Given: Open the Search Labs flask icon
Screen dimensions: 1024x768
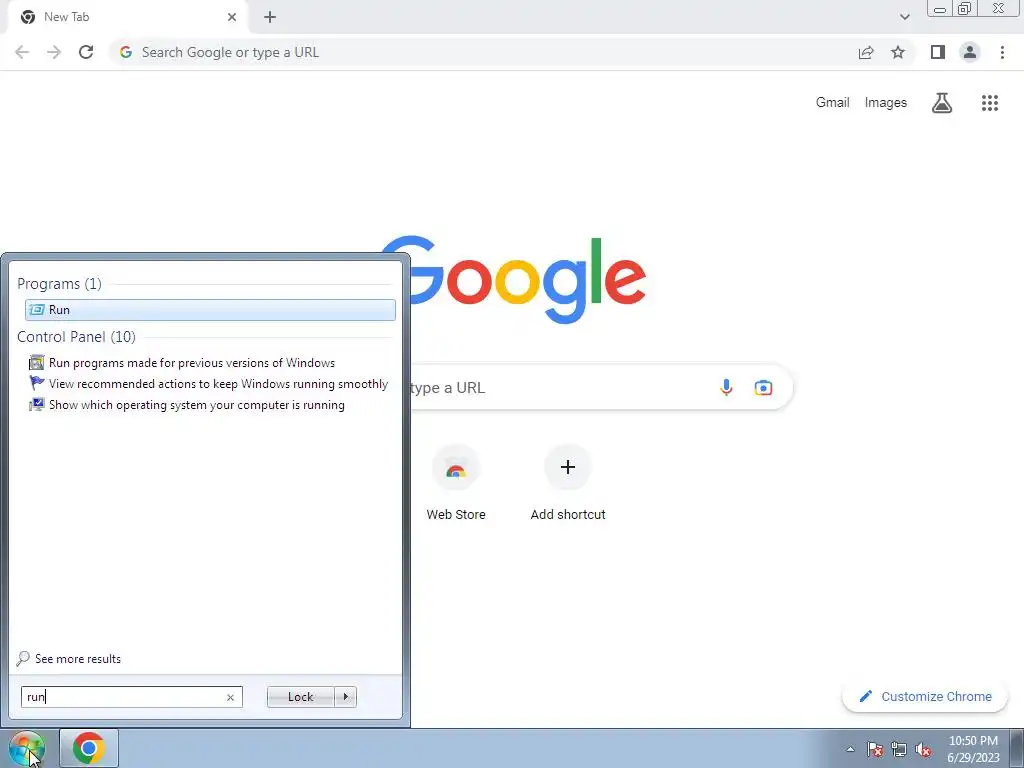Looking at the screenshot, I should 942,103.
